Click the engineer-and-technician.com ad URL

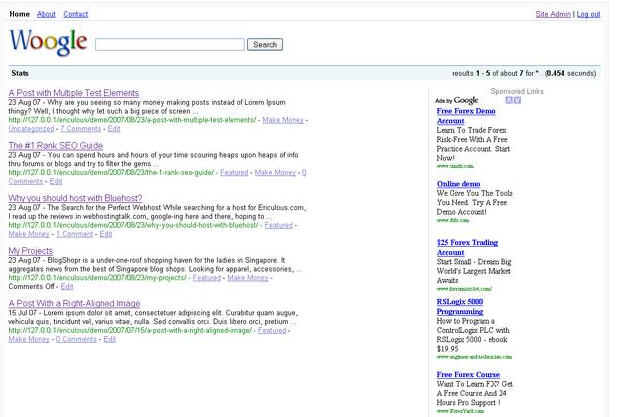pyautogui.click(x=474, y=357)
